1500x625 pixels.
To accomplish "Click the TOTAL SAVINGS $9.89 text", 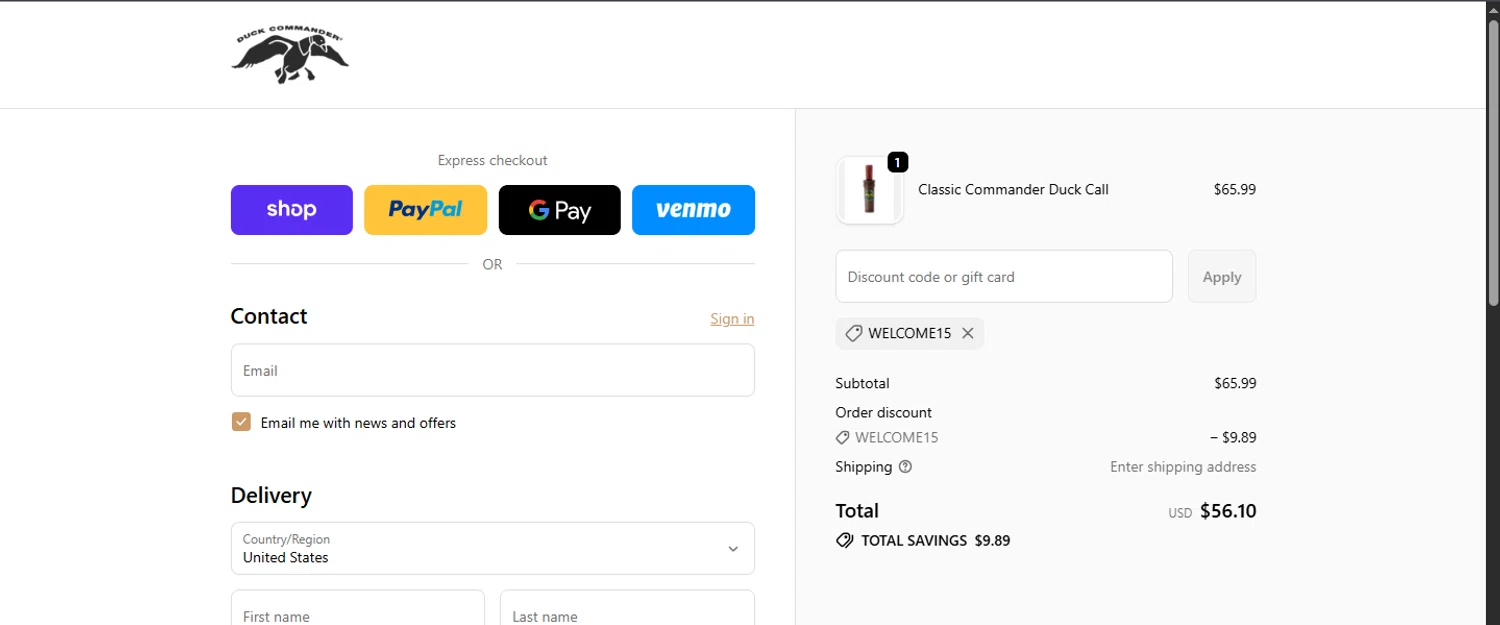I will coord(936,541).
